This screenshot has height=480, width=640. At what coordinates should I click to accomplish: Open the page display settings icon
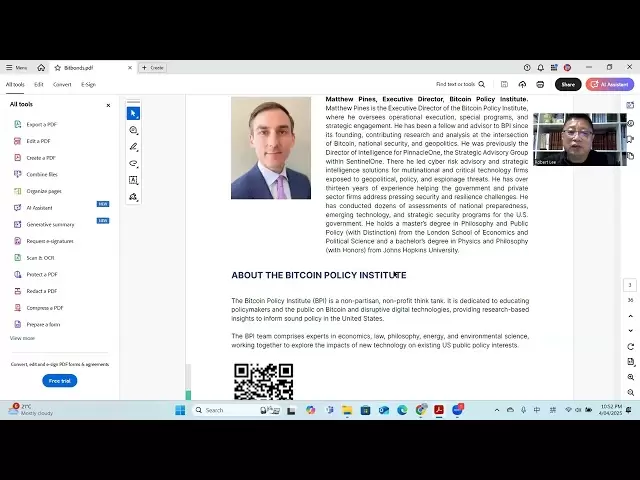pos(631,362)
